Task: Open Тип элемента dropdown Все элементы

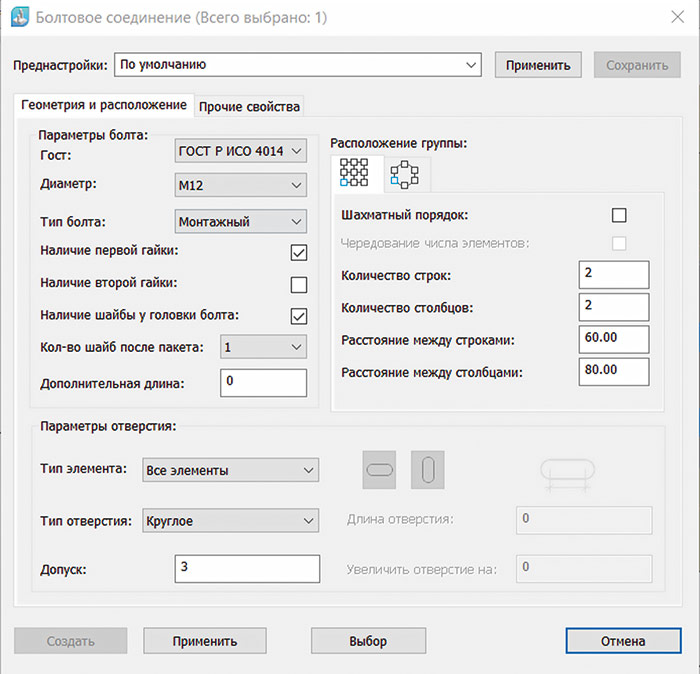Action: [x=230, y=470]
